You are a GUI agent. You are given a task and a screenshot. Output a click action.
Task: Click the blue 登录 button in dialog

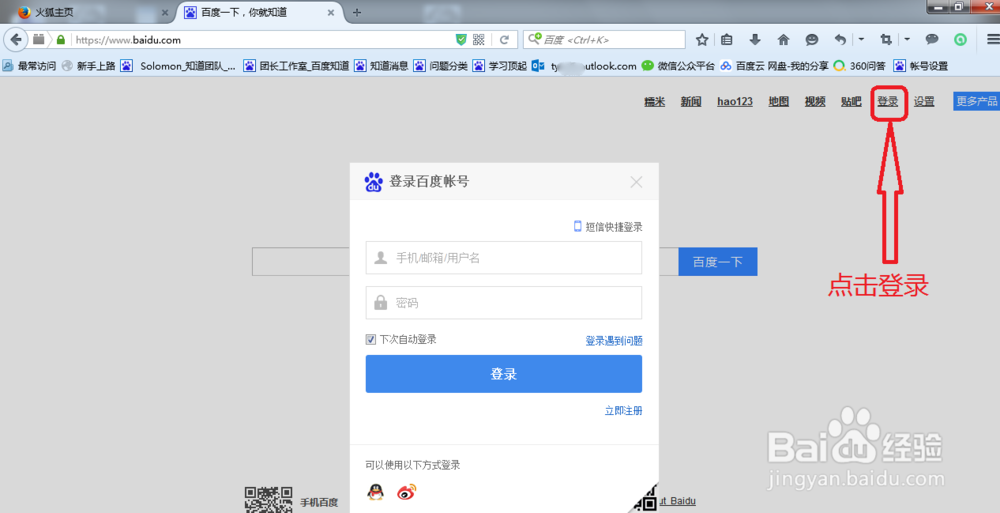coord(503,374)
